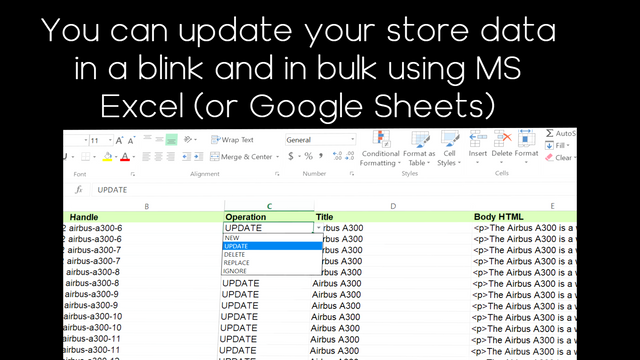Click the formula bar showing UPDATE
The image size is (640, 360).
pos(334,190)
